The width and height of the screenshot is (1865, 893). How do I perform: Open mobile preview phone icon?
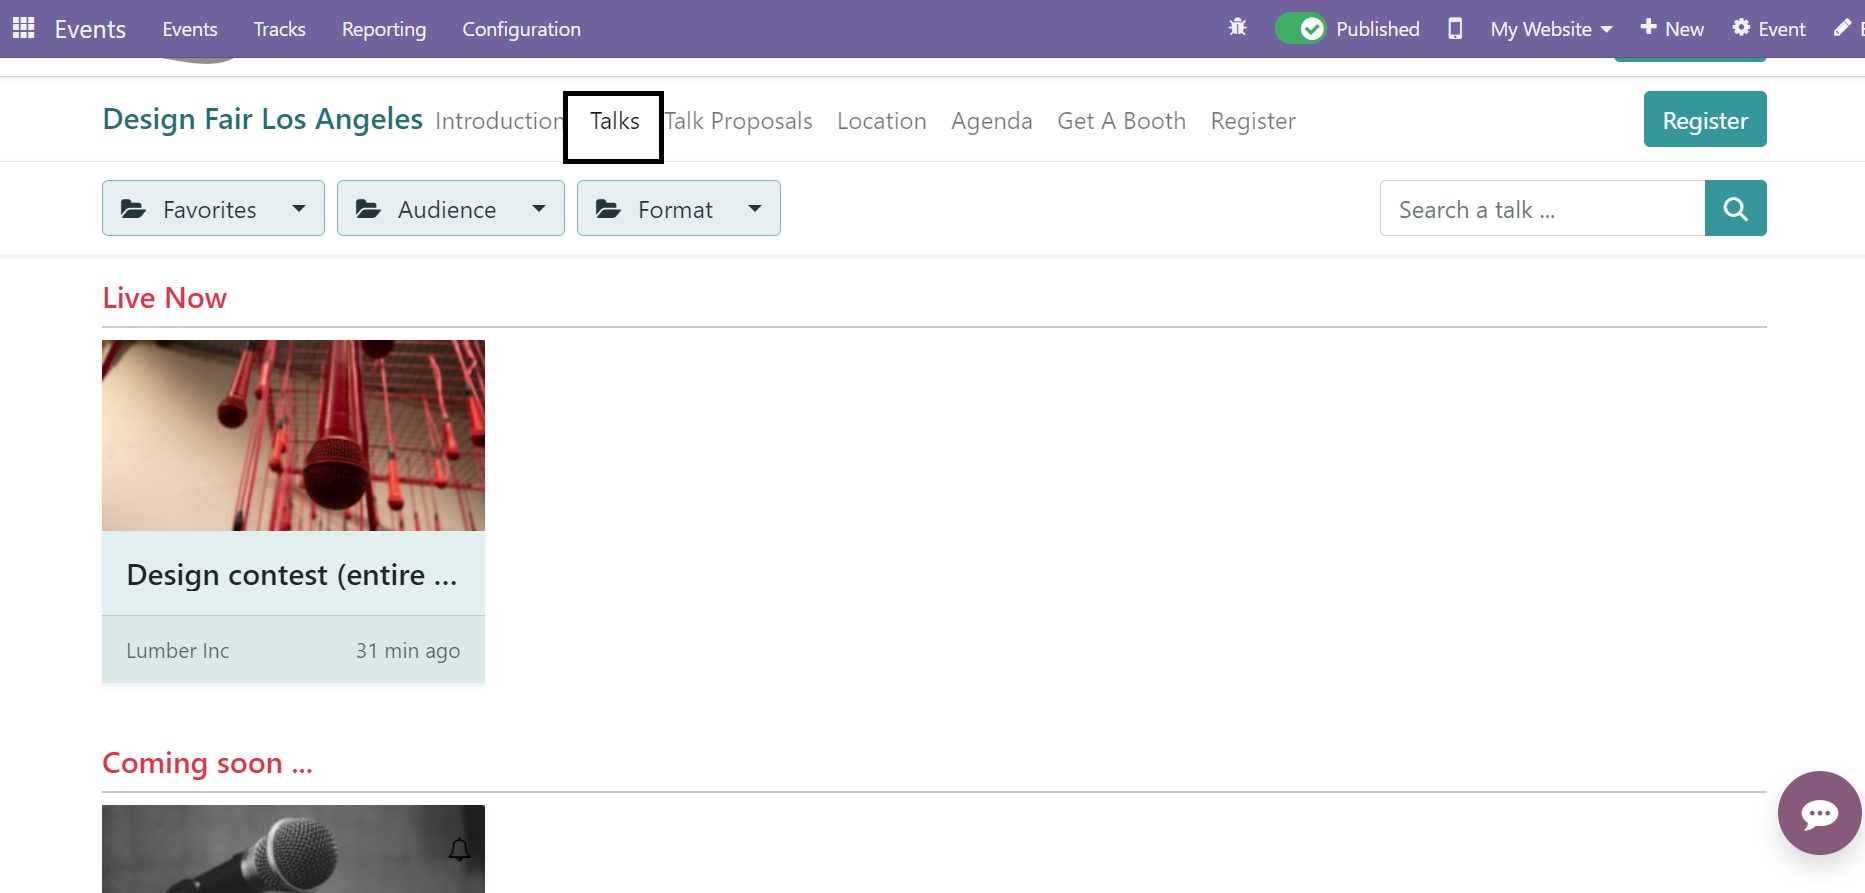tap(1455, 28)
